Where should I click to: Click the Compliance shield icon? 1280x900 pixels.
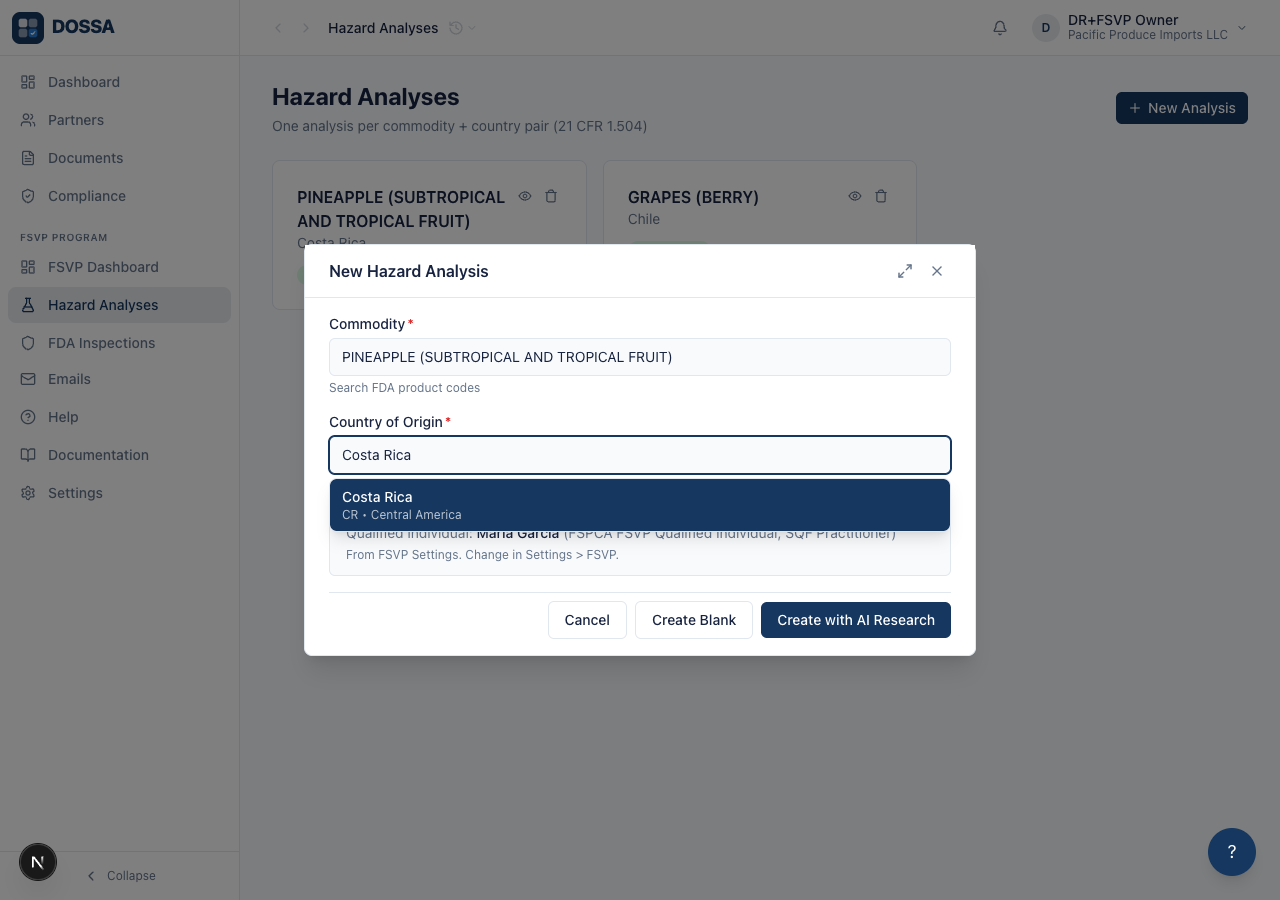[x=28, y=196]
